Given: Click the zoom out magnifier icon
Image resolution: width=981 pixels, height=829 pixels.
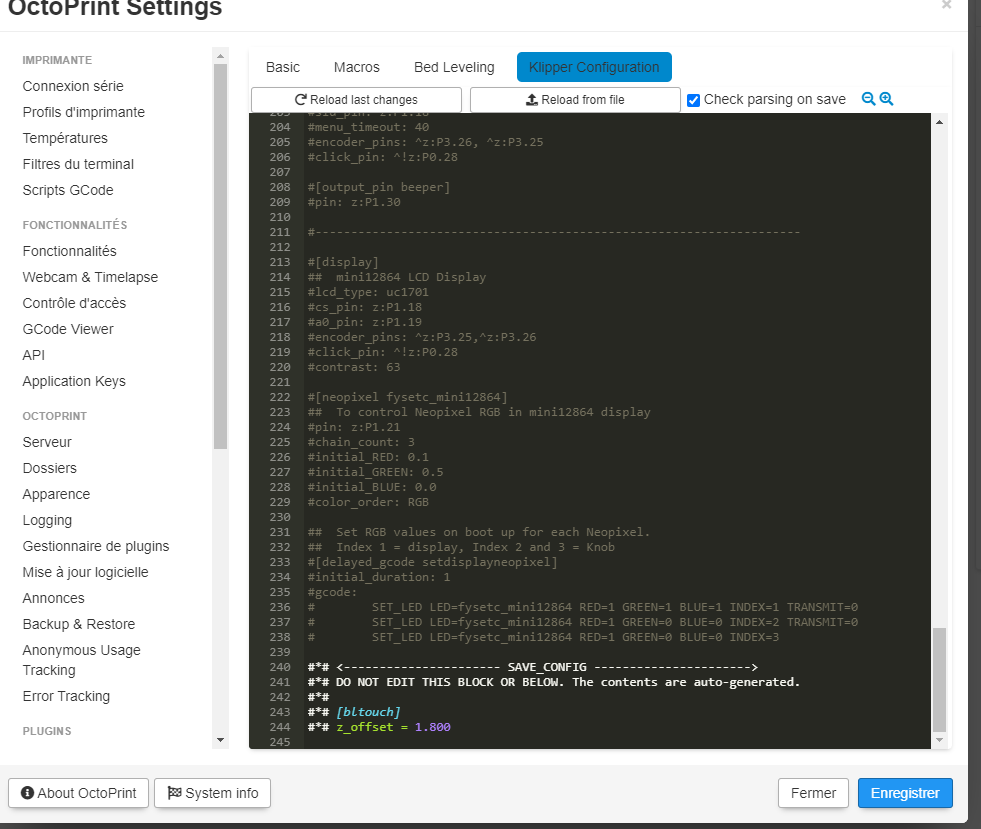Looking at the screenshot, I should (x=868, y=99).
